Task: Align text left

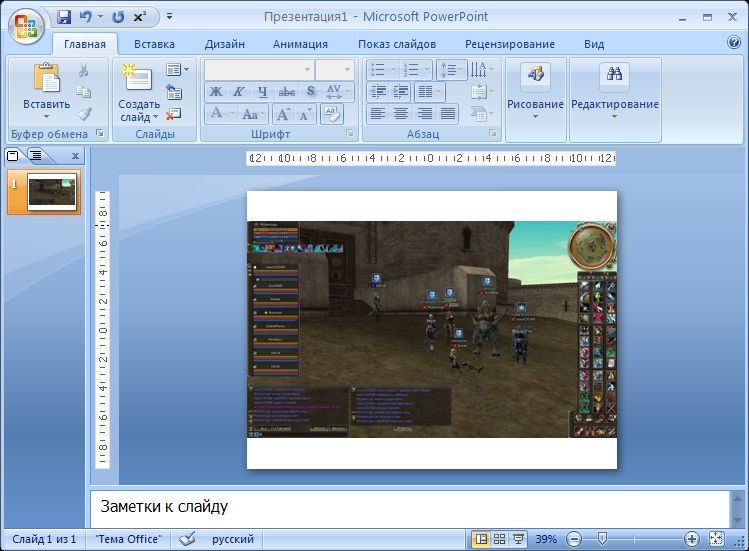Action: click(378, 114)
